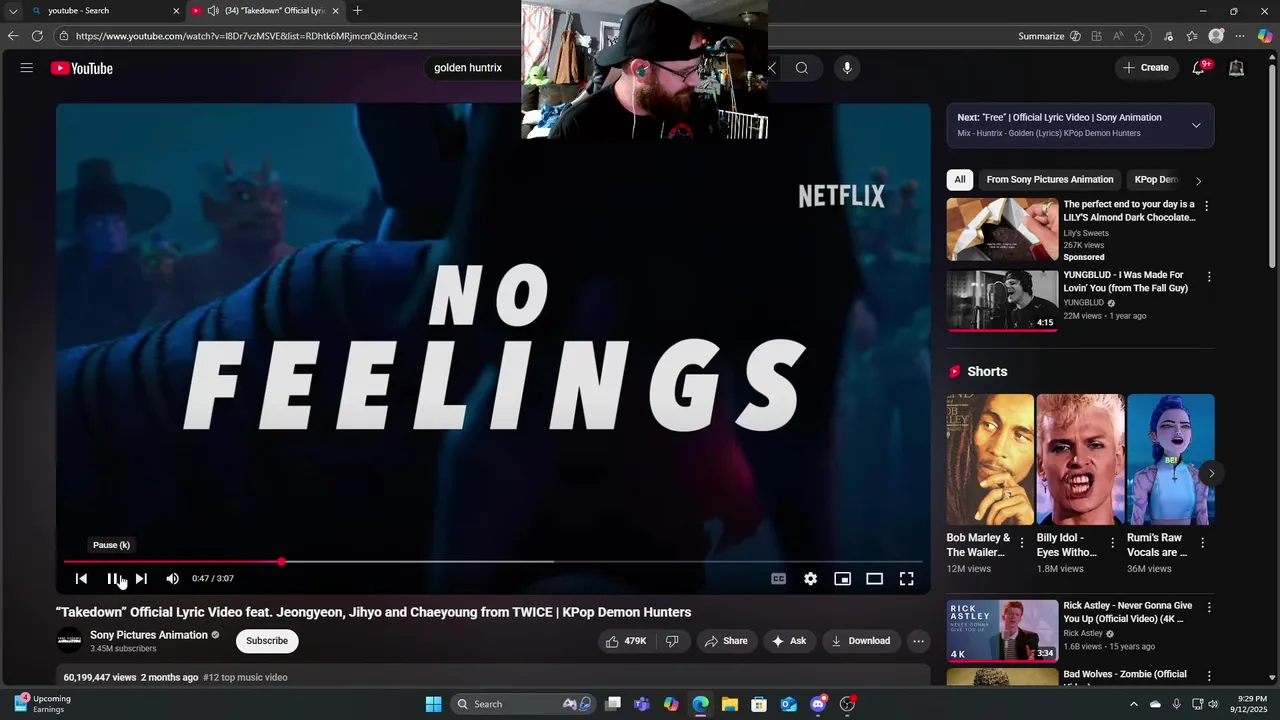This screenshot has height=720, width=1280.
Task: Open YouTube notifications bell
Action: (1198, 68)
